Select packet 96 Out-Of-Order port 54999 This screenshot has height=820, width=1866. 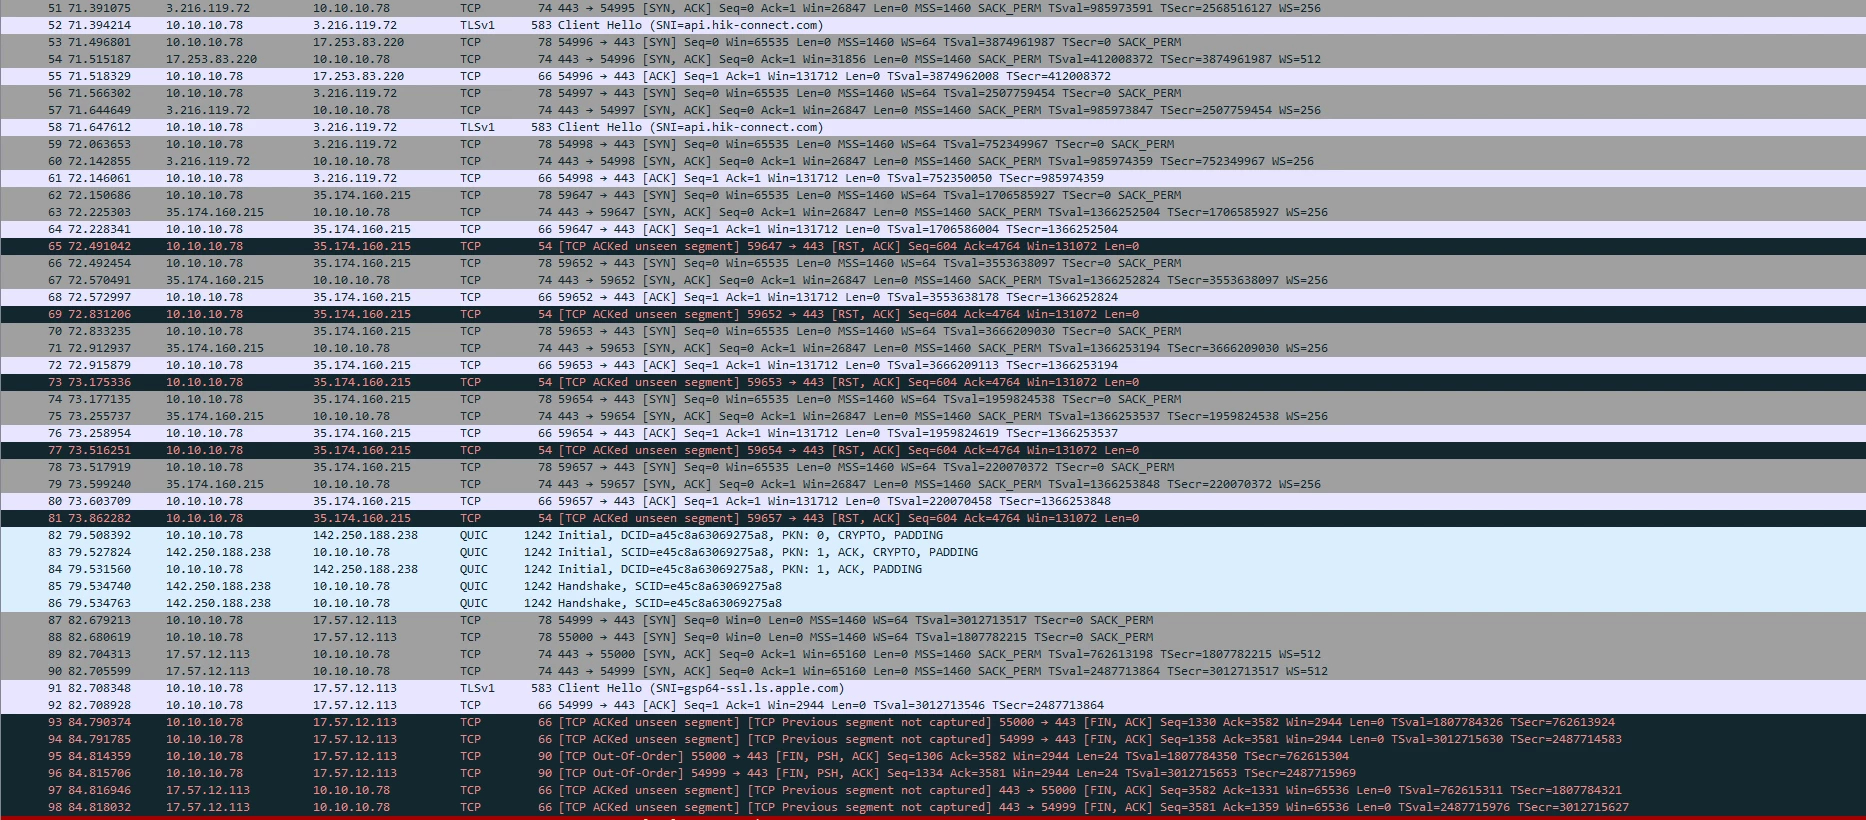pyautogui.click(x=933, y=773)
